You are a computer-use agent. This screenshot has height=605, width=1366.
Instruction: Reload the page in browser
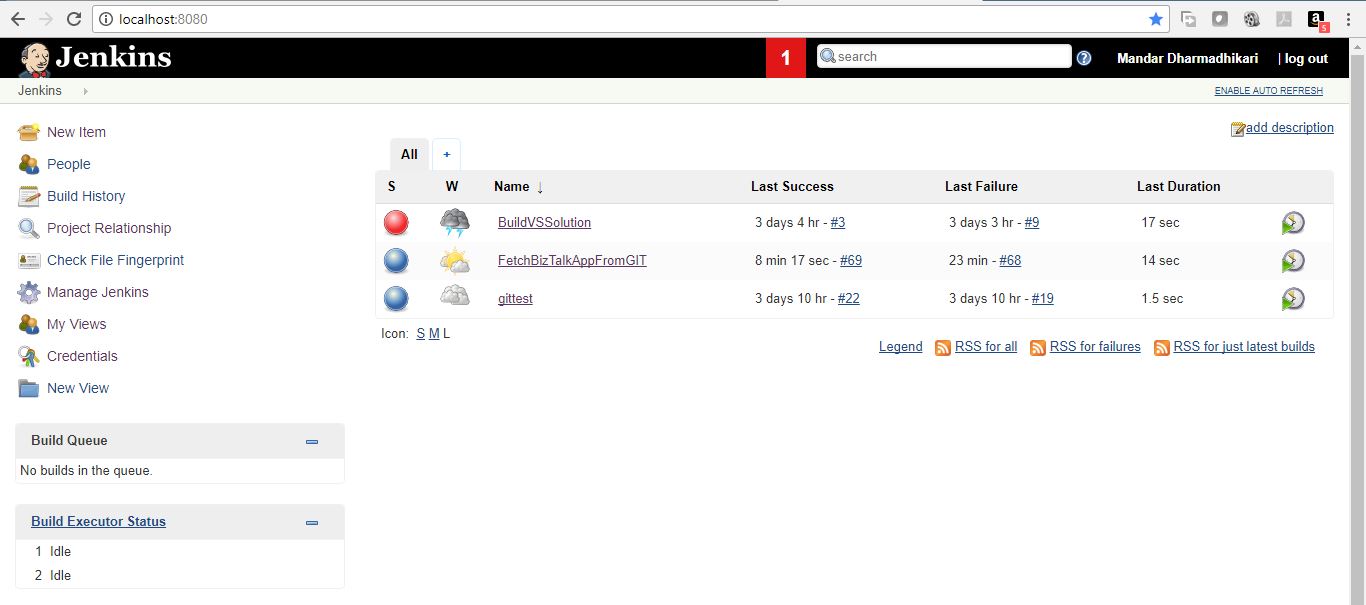click(74, 19)
